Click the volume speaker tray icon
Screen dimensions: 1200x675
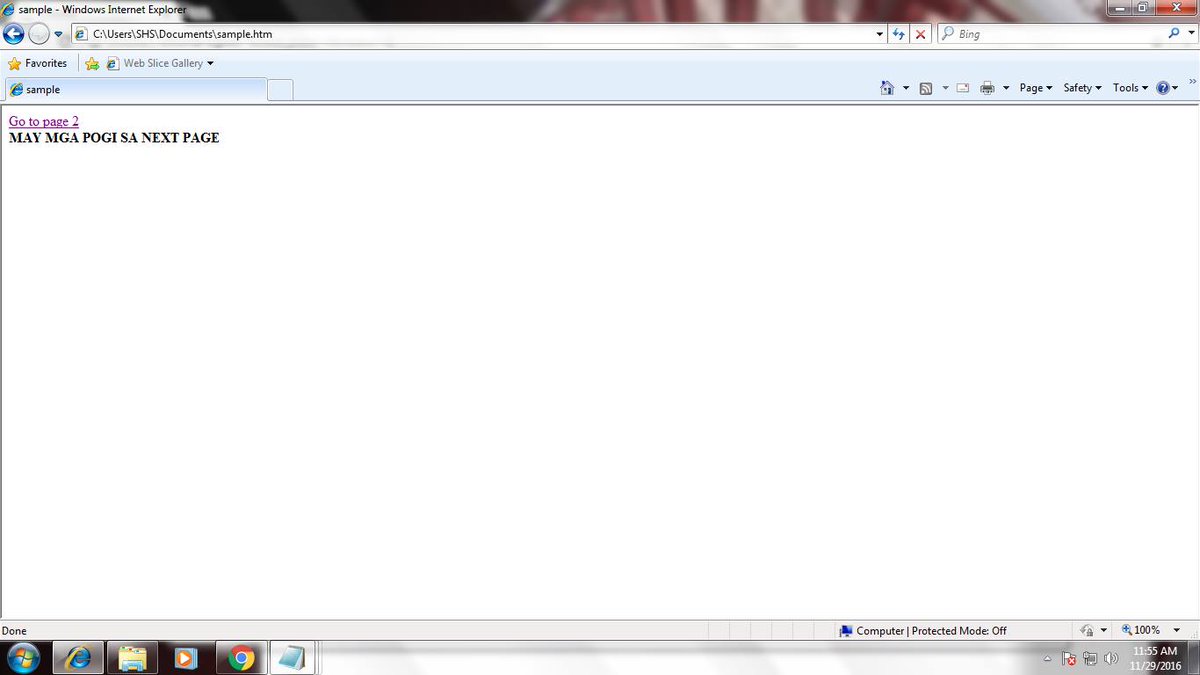click(x=1110, y=659)
